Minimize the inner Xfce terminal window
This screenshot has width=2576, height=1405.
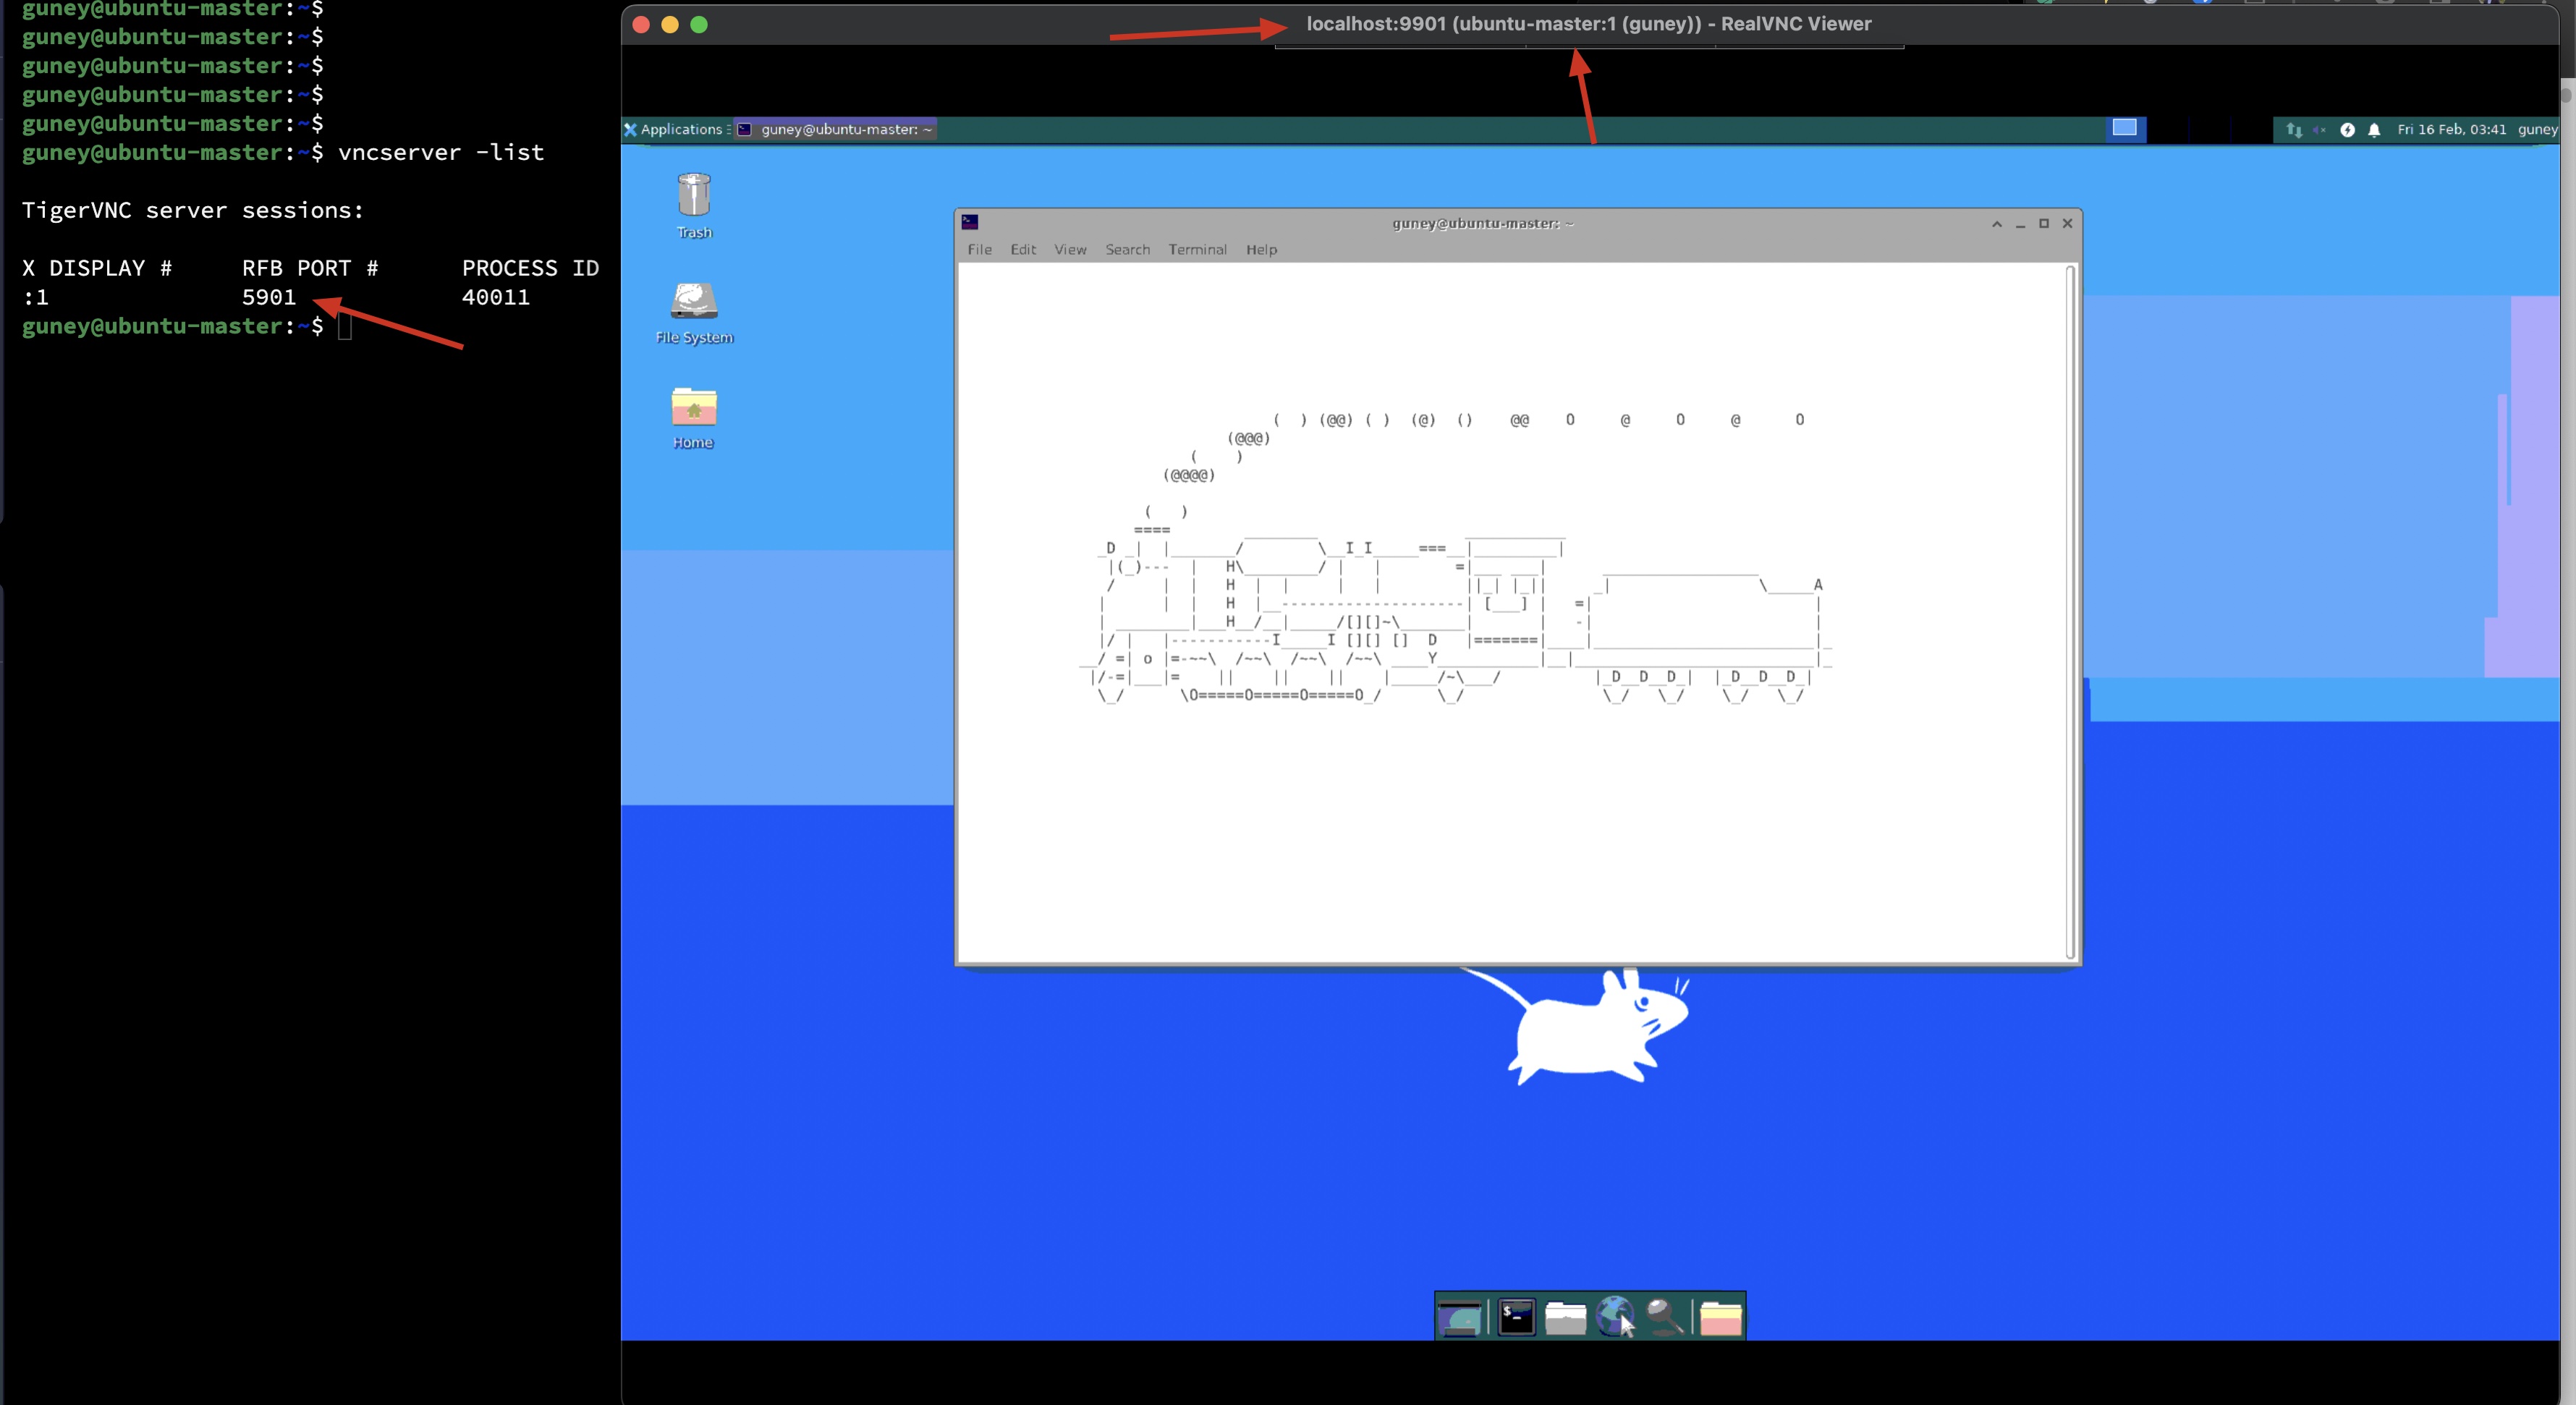click(2020, 224)
